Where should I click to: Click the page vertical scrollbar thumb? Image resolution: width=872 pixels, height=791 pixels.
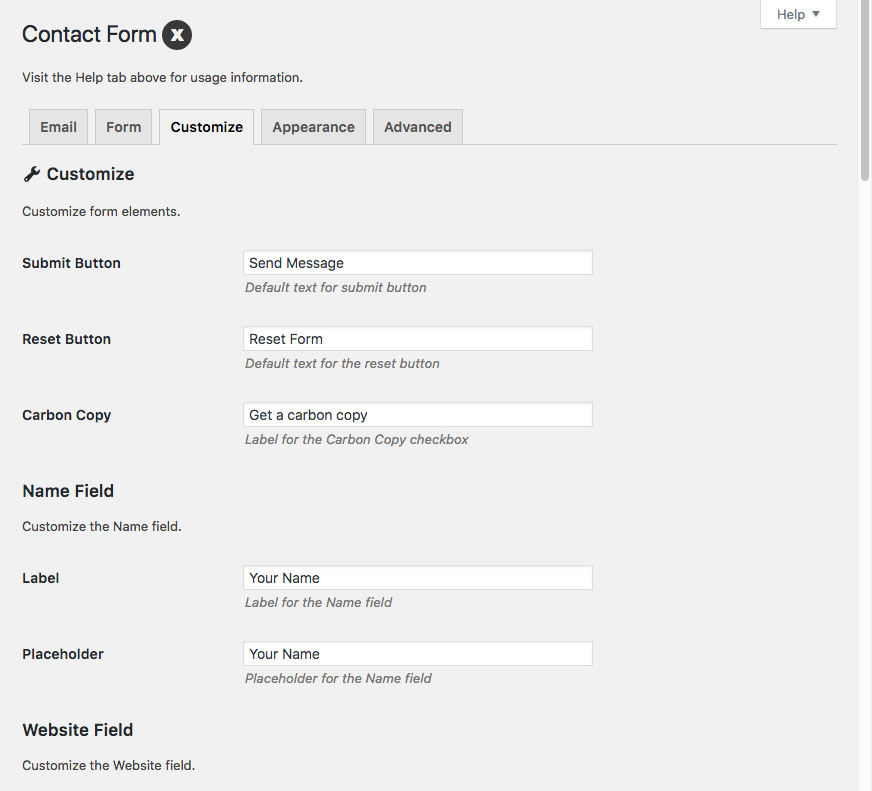(865, 90)
